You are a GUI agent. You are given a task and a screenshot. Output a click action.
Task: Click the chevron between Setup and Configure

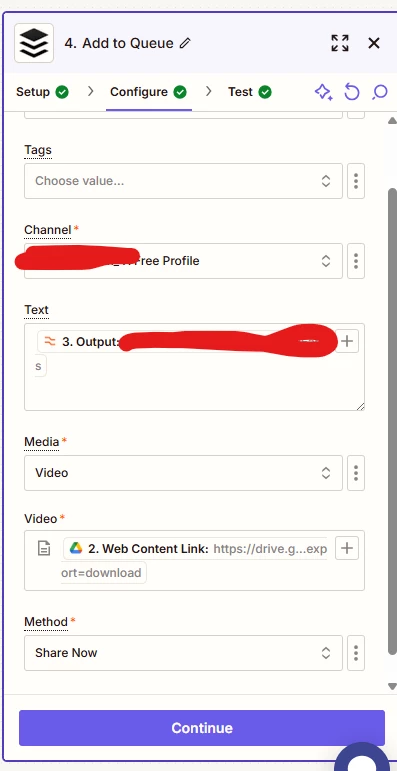[90, 91]
